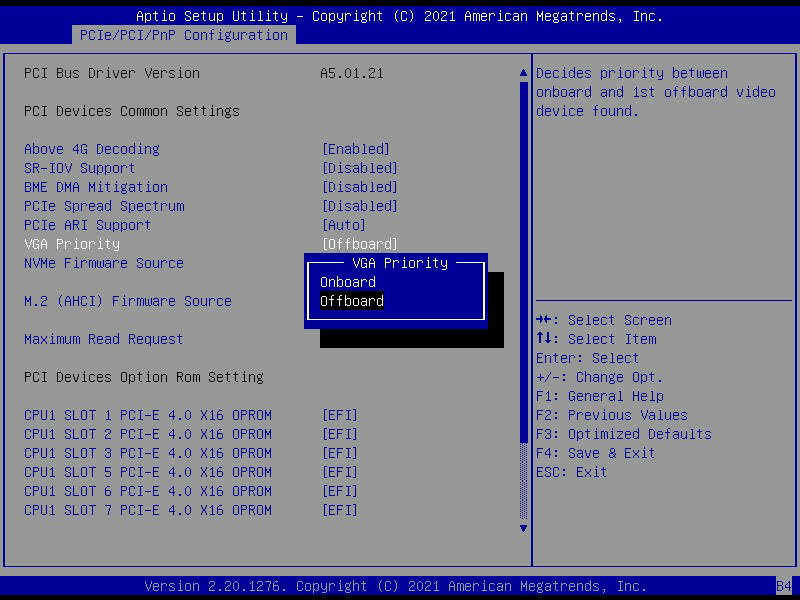The width and height of the screenshot is (800, 600).
Task: Click the Select Screen arrows hint
Action: click(x=604, y=320)
